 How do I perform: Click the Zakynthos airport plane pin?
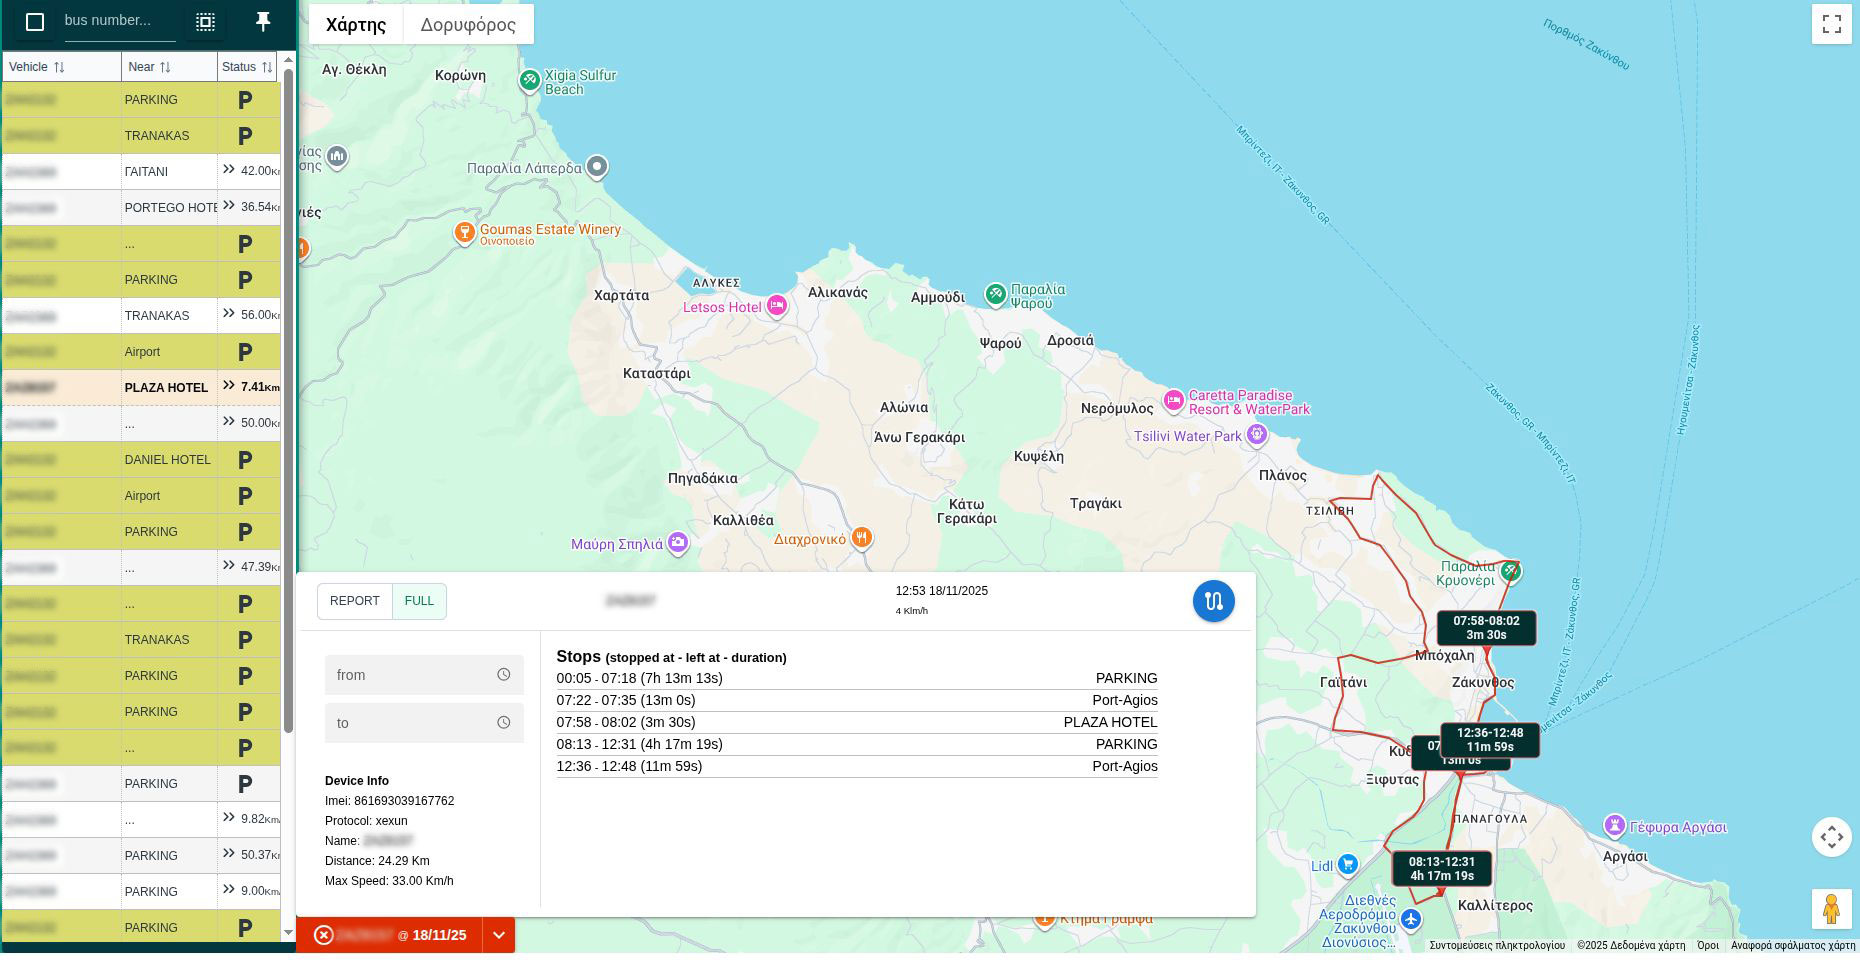[x=1411, y=919]
